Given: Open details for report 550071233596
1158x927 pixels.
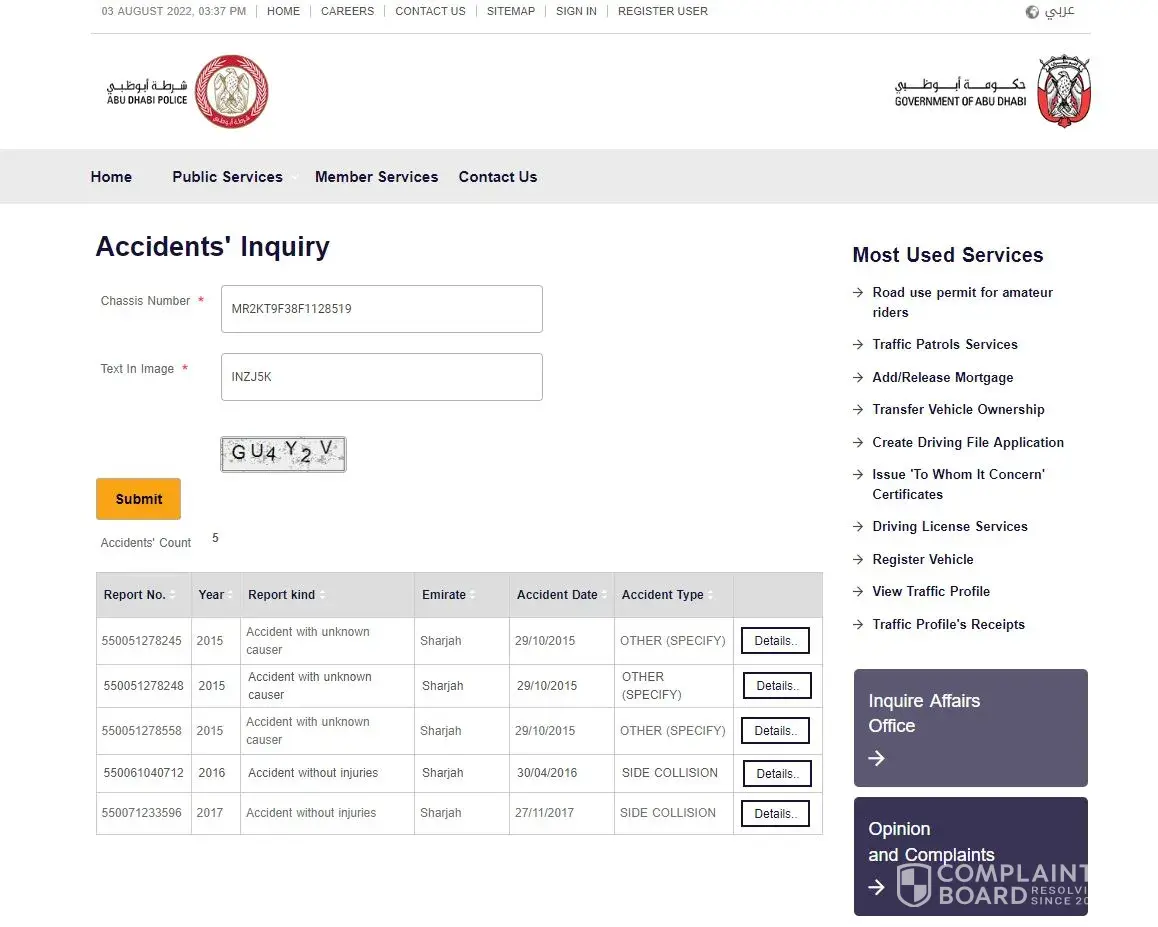Looking at the screenshot, I should point(775,813).
